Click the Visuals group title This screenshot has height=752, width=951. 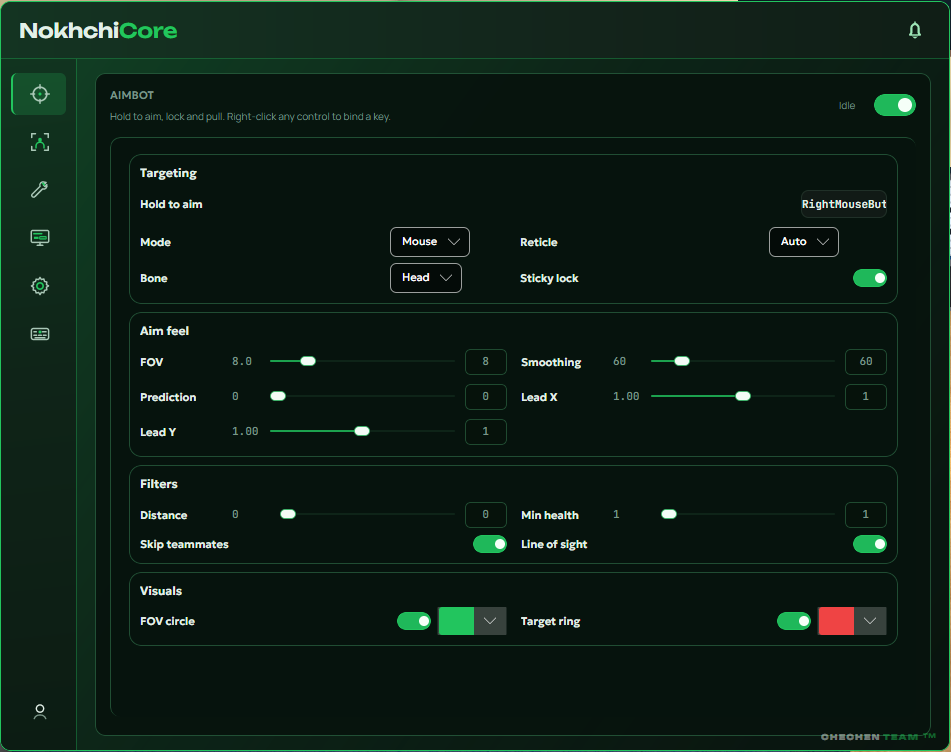pos(161,591)
